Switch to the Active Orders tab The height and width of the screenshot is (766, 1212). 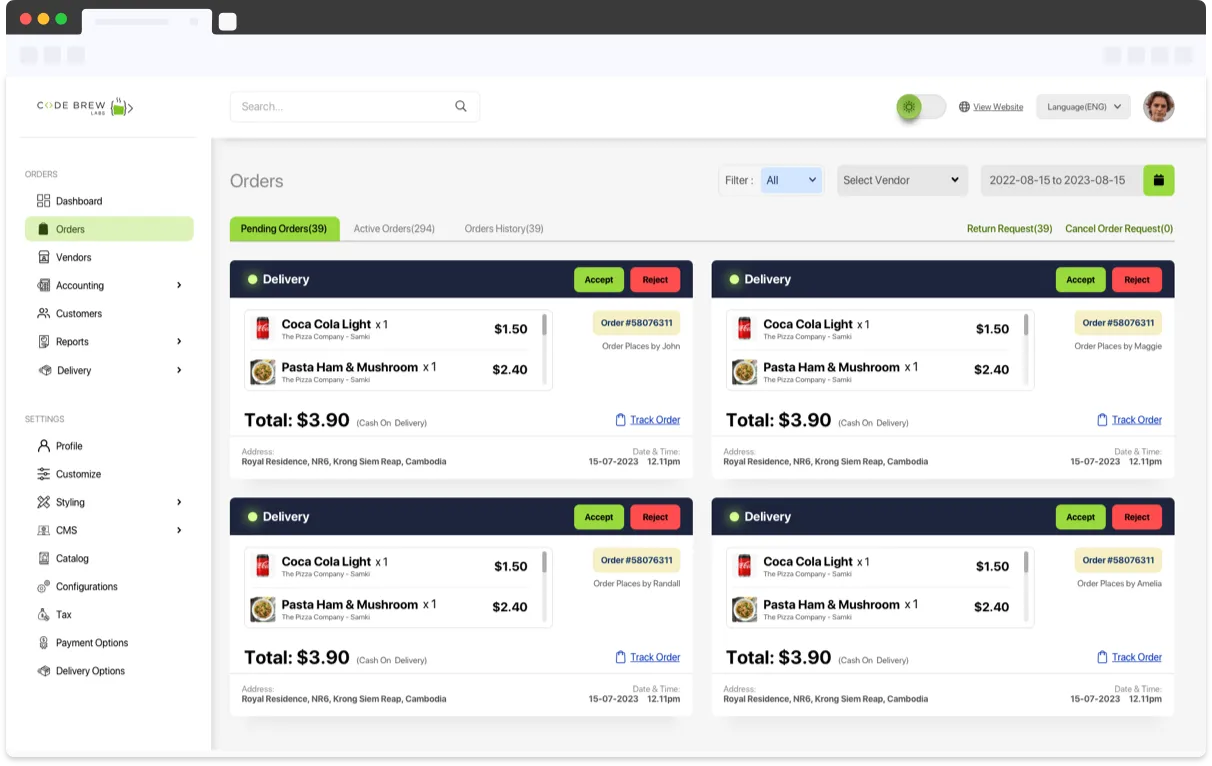pos(394,229)
